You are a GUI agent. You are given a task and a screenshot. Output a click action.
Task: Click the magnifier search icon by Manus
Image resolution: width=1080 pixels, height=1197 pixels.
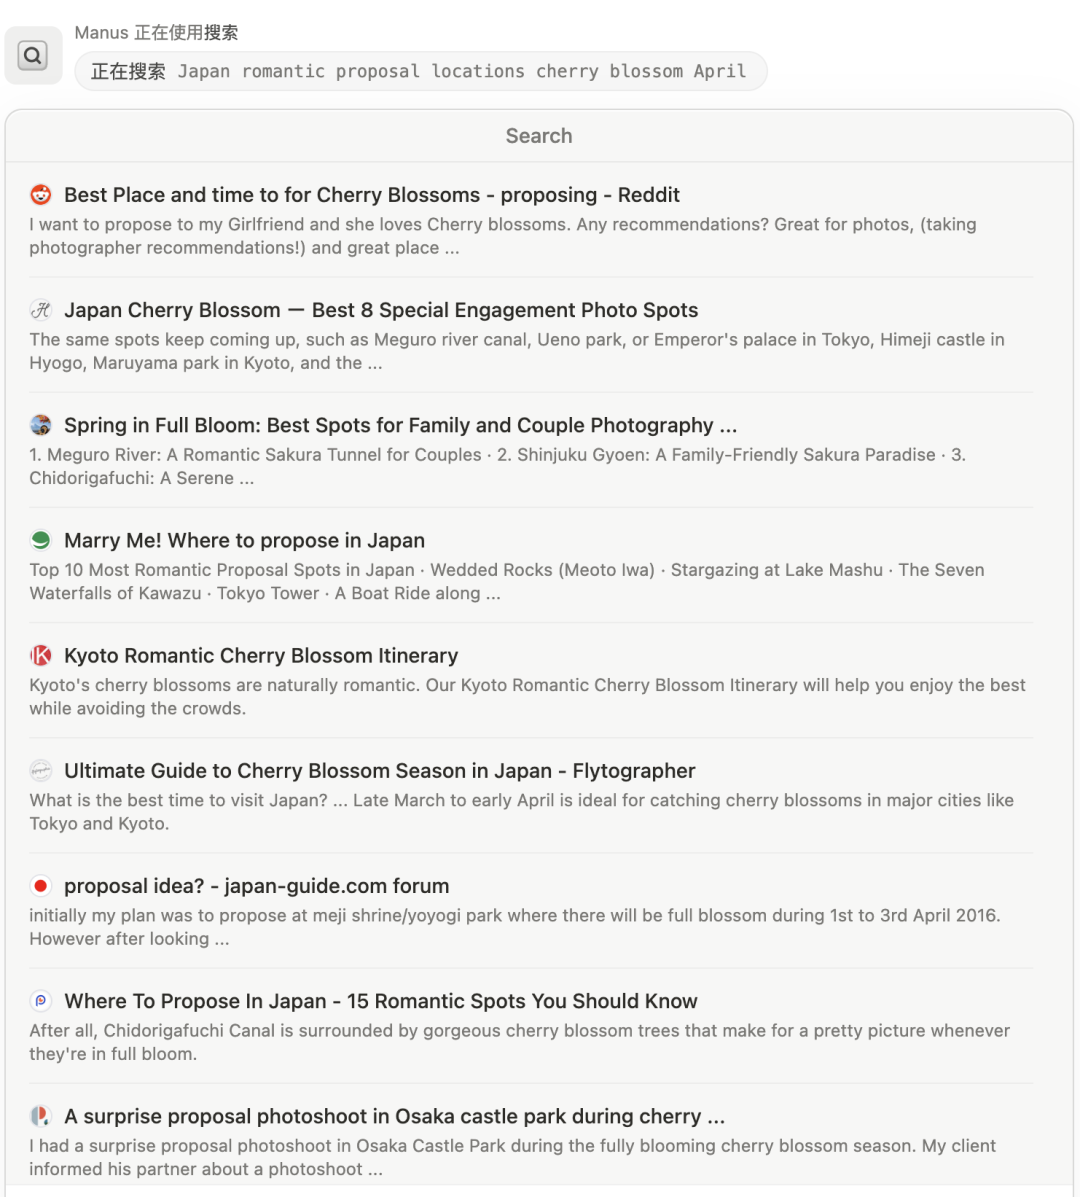coord(33,56)
